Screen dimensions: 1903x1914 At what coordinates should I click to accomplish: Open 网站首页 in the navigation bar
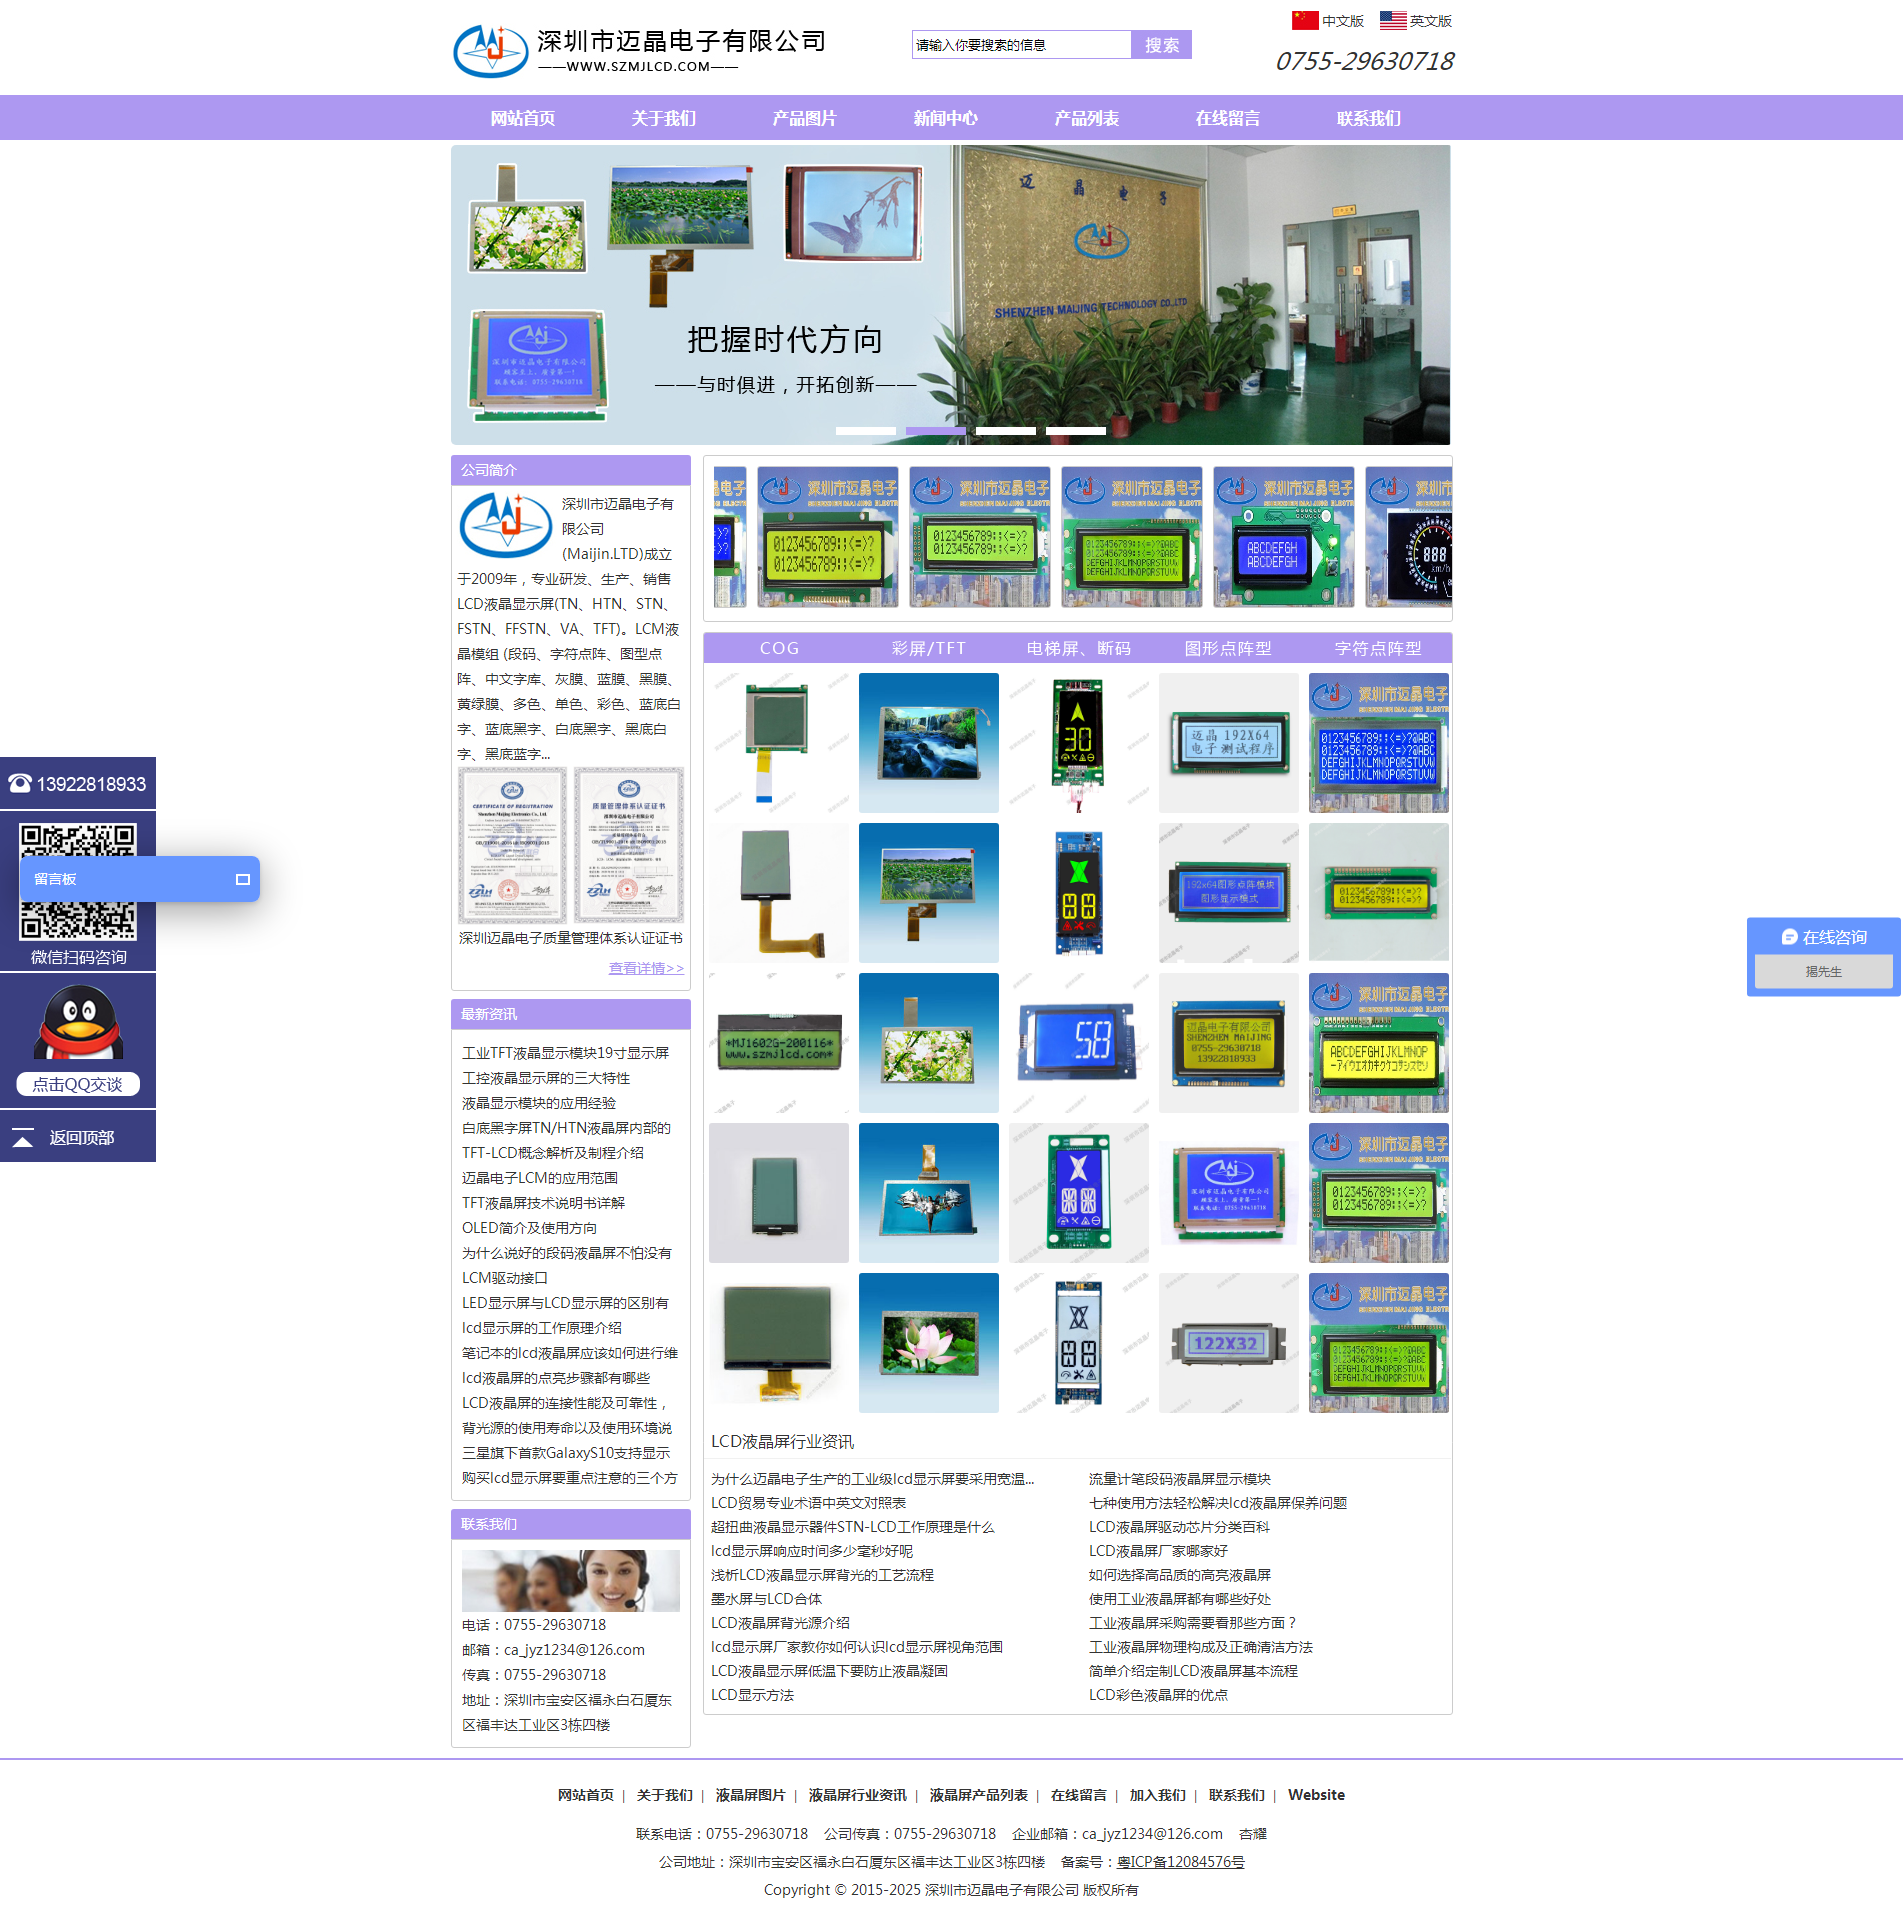pos(522,118)
